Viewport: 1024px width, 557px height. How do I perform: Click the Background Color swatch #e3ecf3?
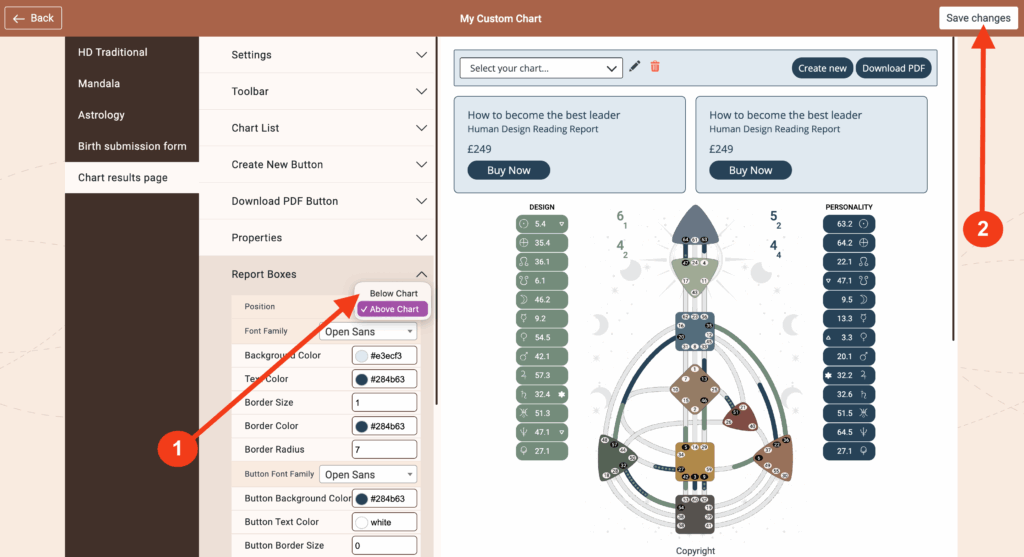tap(361, 355)
